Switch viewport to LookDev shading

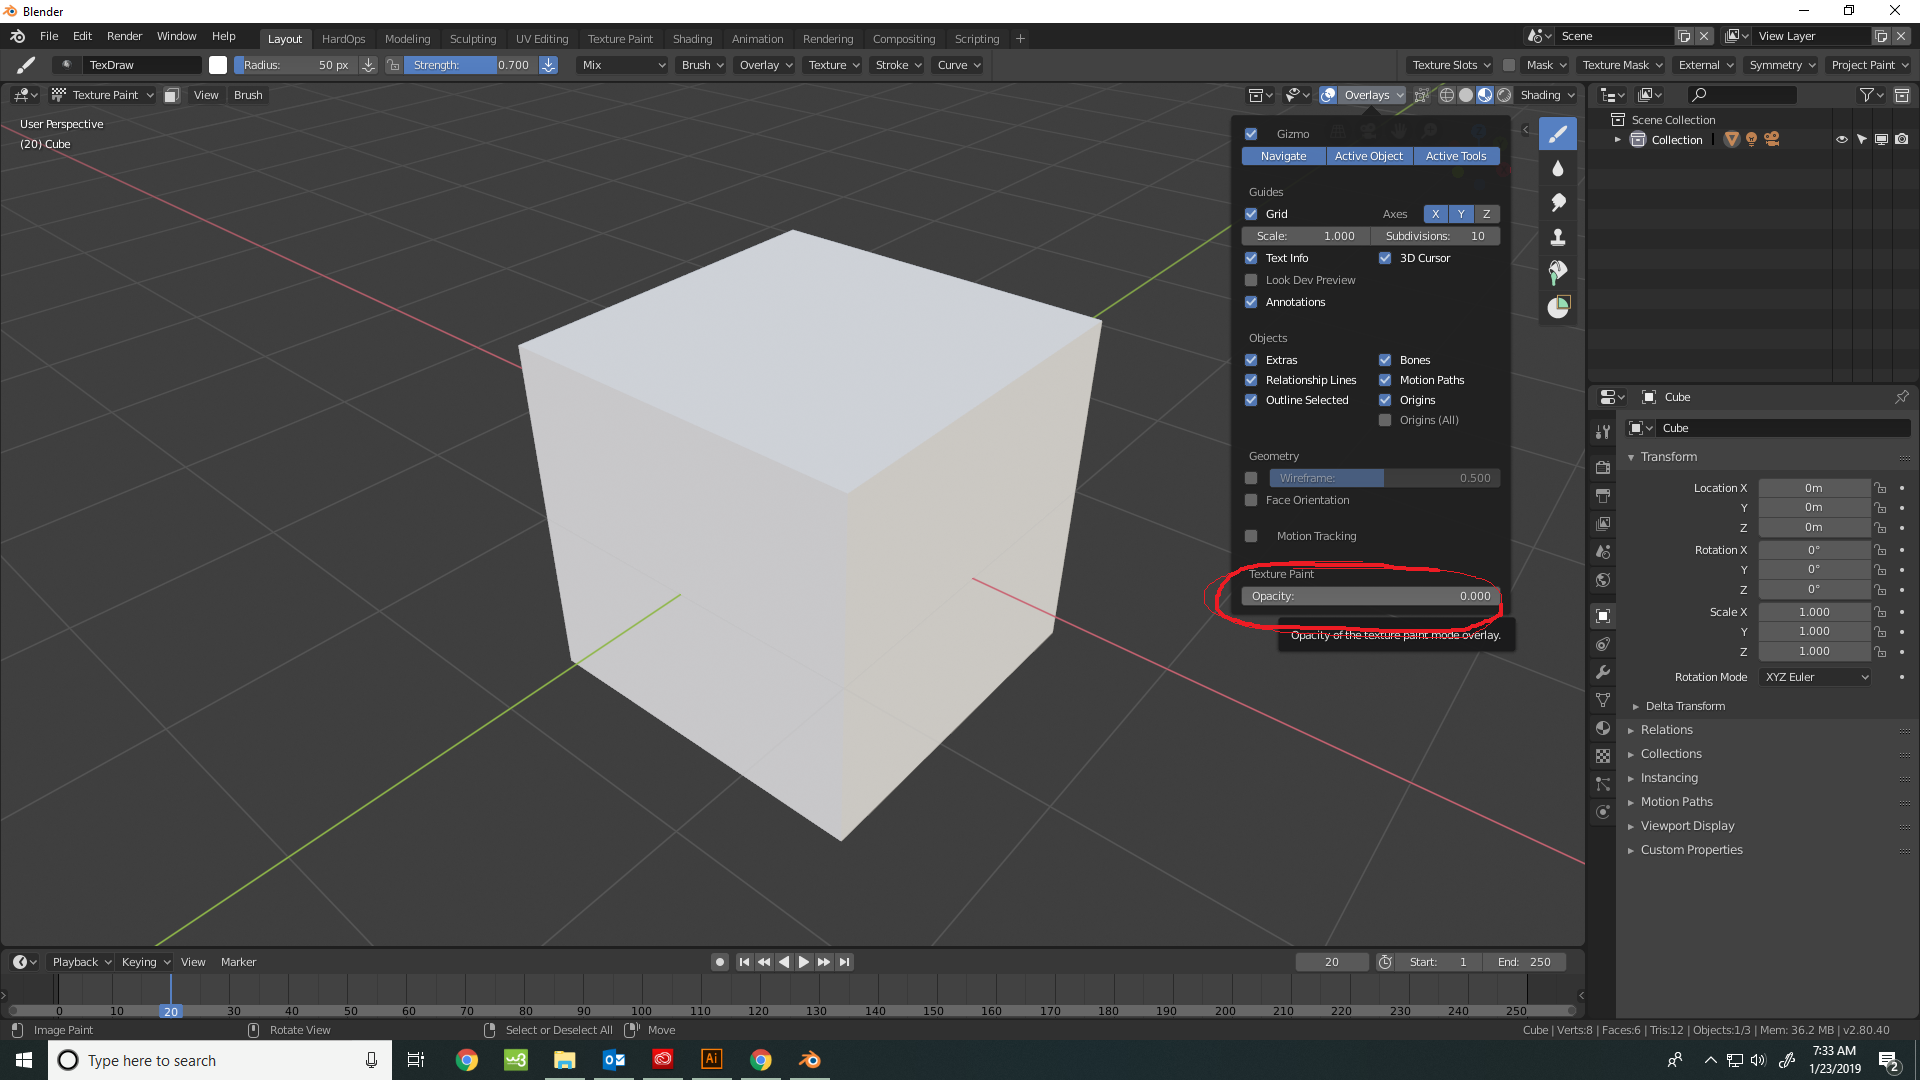point(1485,95)
